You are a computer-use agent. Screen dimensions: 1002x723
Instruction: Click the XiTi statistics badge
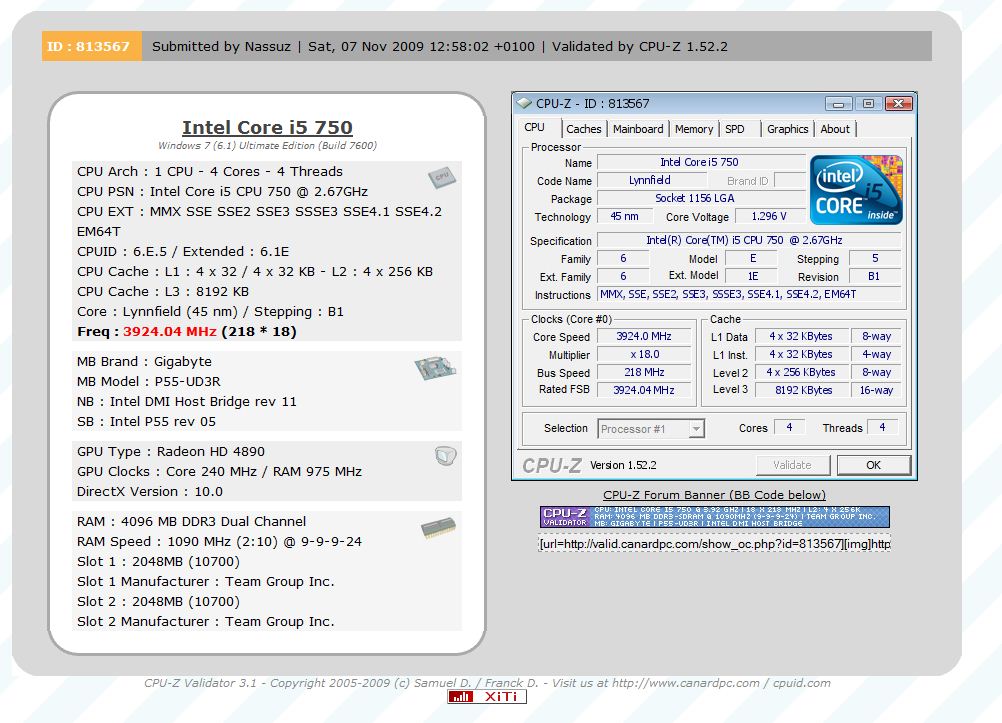pos(487,696)
